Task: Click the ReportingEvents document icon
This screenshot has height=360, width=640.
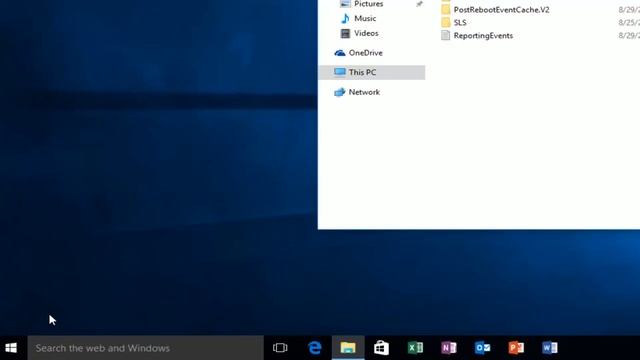Action: click(446, 35)
